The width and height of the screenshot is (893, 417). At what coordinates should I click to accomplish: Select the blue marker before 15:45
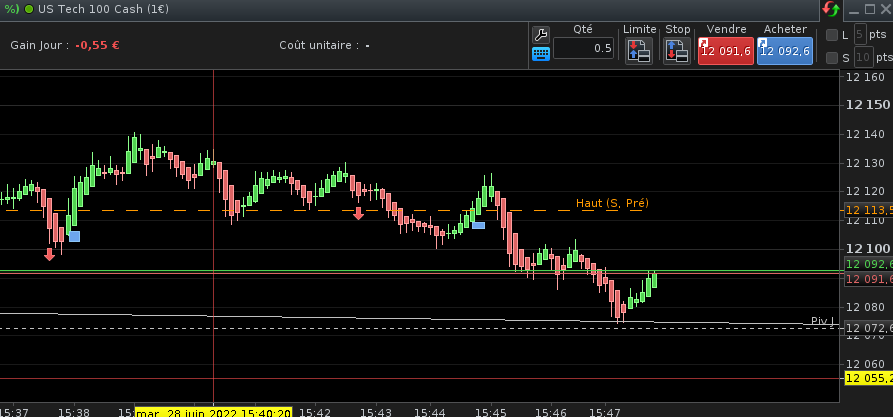[478, 226]
